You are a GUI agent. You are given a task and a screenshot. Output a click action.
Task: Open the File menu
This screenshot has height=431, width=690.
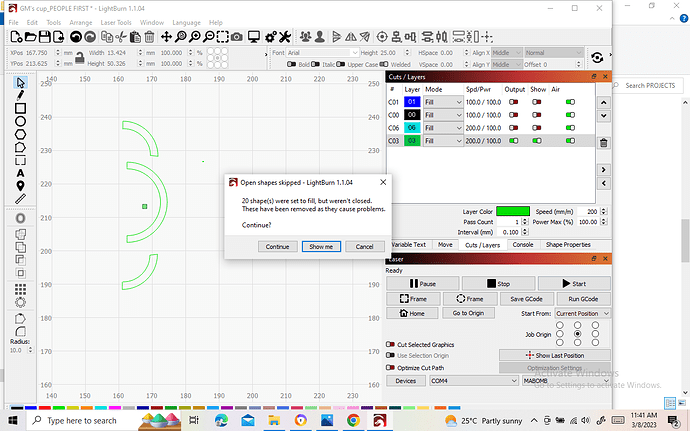click(14, 22)
